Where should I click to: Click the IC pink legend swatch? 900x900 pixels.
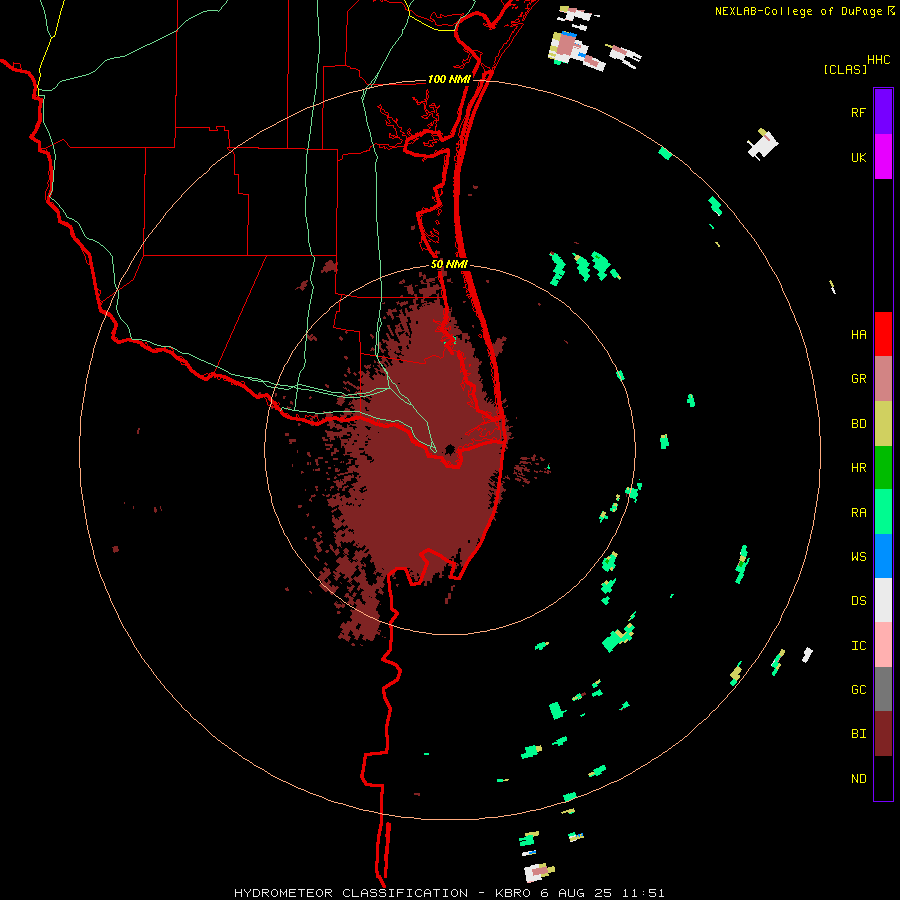pyautogui.click(x=883, y=645)
